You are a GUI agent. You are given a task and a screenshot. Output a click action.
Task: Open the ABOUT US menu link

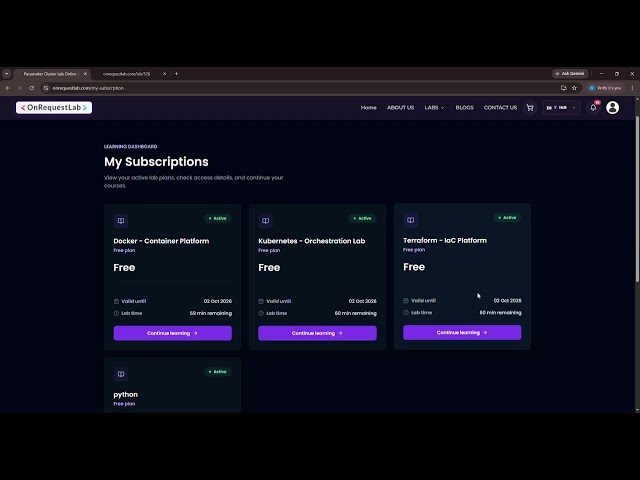point(400,107)
